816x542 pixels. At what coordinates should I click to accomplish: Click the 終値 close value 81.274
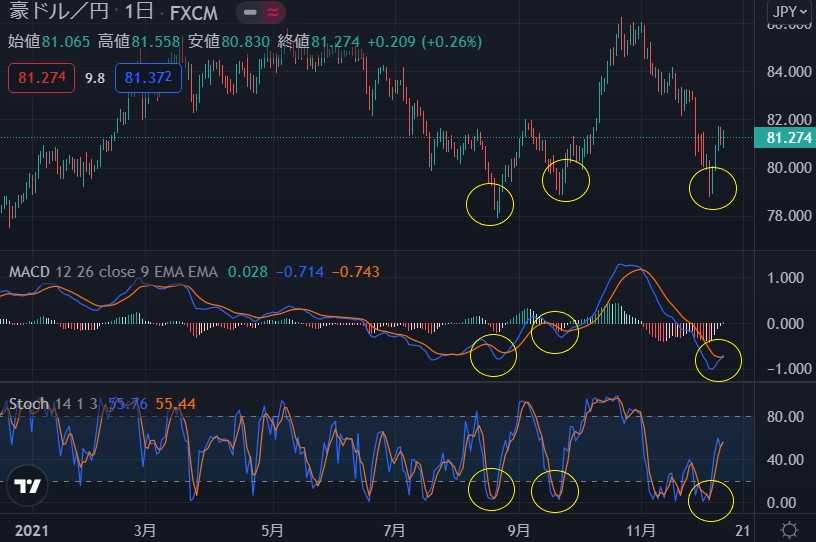(x=336, y=42)
